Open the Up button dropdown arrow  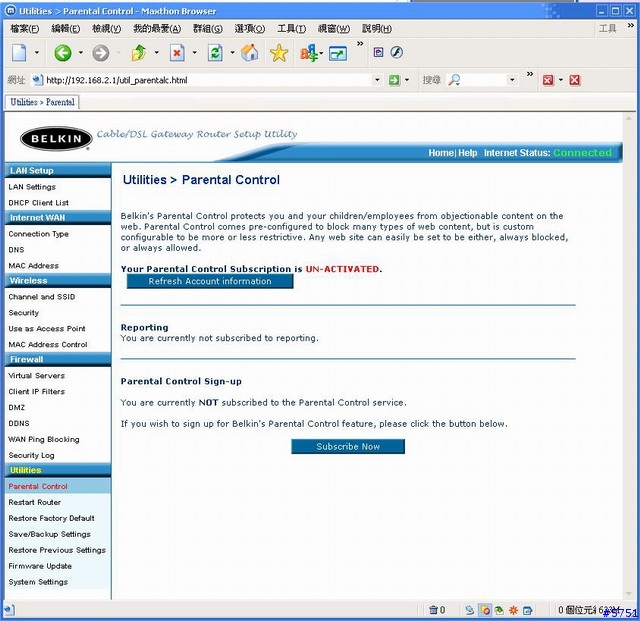[156, 53]
